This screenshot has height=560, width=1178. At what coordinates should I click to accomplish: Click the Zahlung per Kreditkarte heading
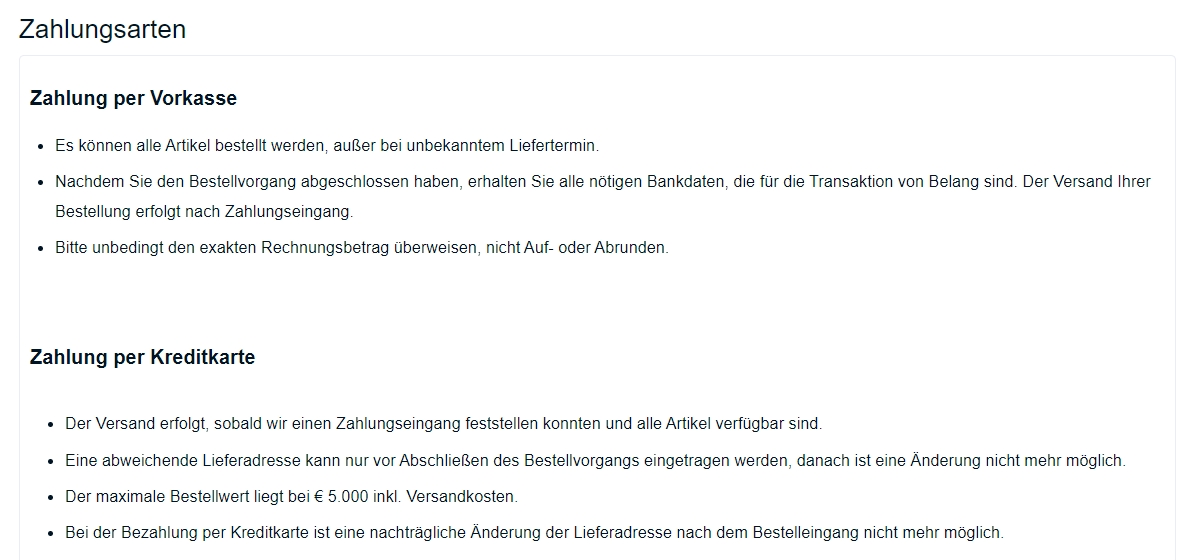(x=142, y=357)
